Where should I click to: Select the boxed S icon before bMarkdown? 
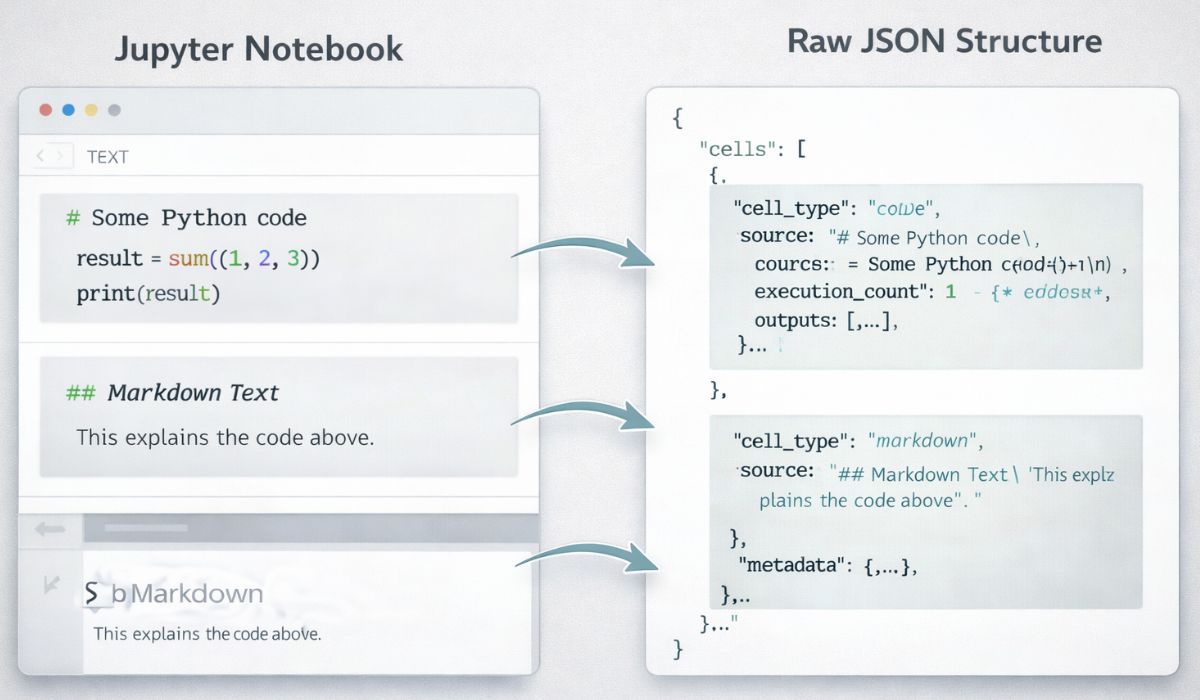tap(93, 594)
